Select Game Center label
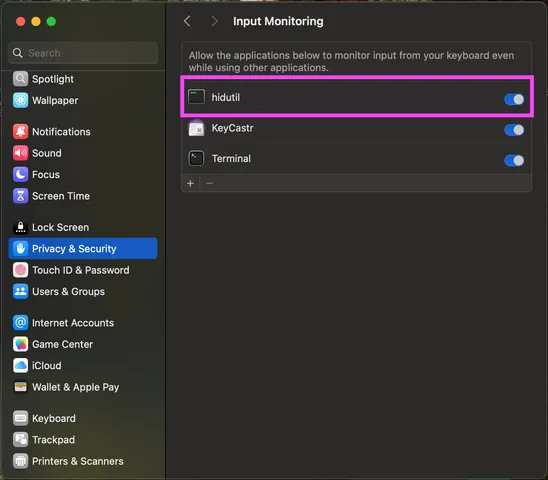The height and width of the screenshot is (480, 548). [63, 344]
